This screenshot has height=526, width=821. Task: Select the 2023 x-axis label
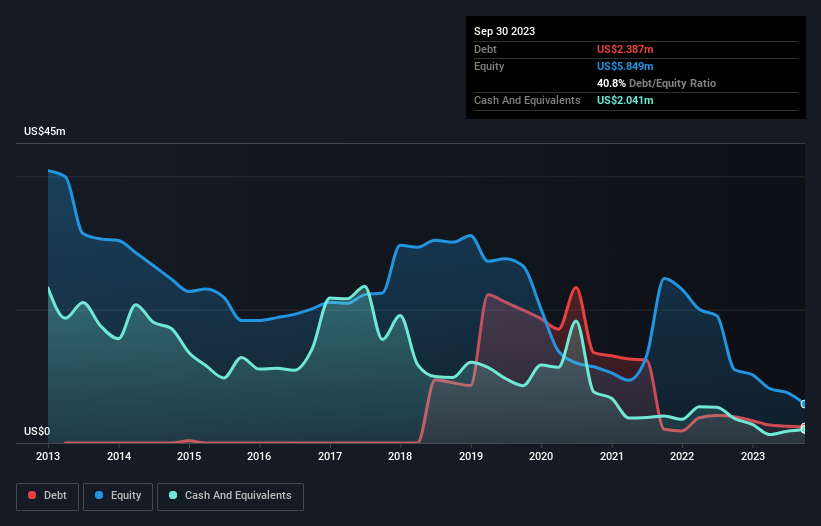pos(752,456)
